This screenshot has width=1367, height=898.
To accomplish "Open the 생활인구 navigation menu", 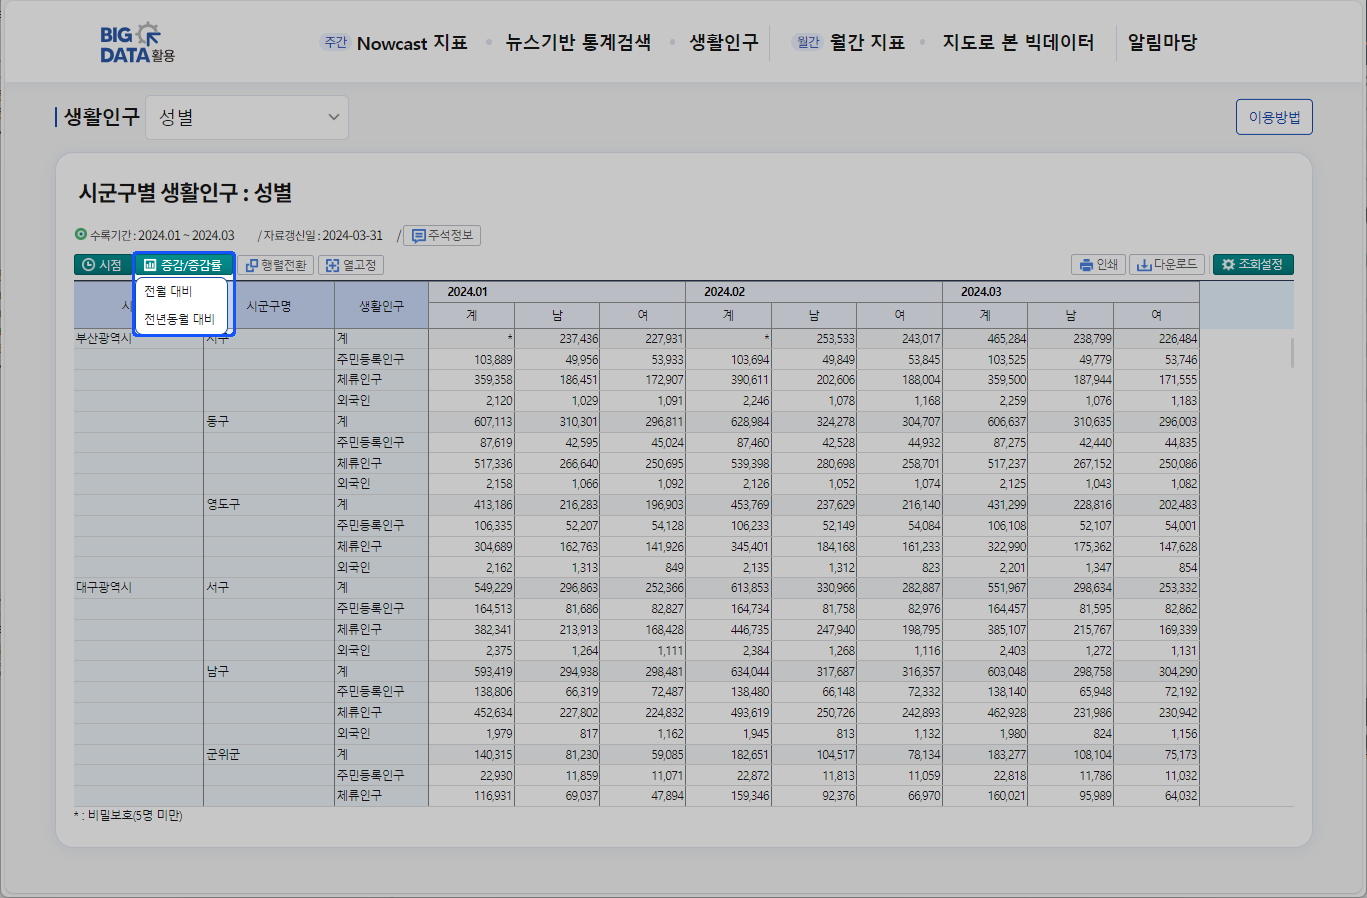I will pyautogui.click(x=723, y=43).
